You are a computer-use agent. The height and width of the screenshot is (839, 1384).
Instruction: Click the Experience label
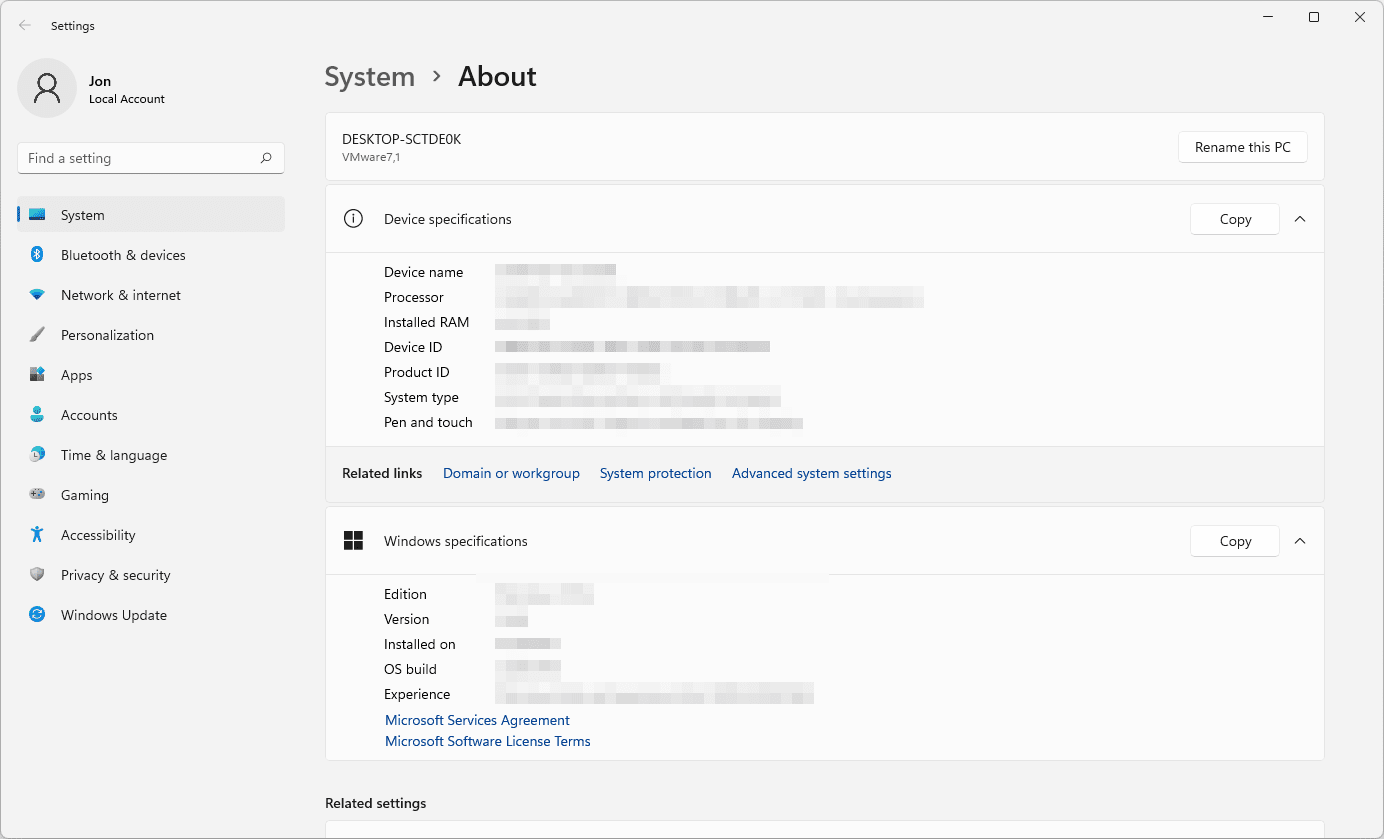(x=417, y=694)
